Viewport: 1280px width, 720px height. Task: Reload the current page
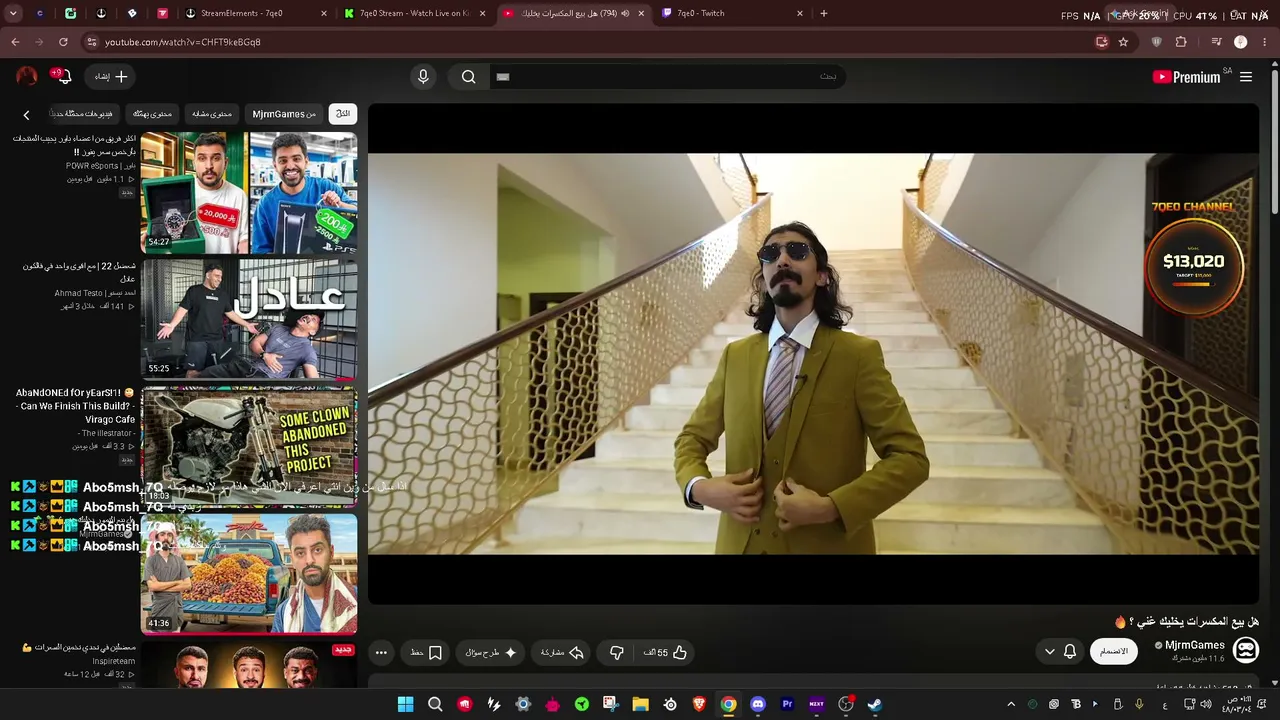(63, 42)
